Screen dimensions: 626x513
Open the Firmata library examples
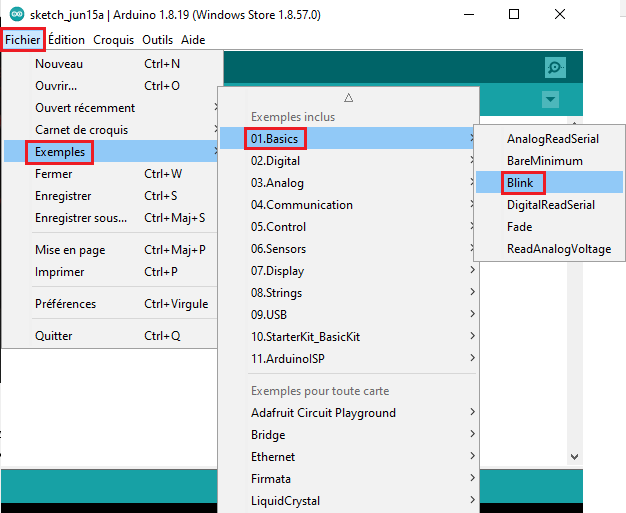click(x=348, y=479)
